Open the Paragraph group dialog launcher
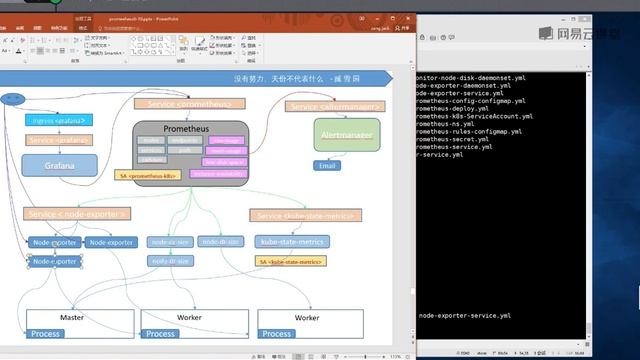640x360 pixels. 125,61
